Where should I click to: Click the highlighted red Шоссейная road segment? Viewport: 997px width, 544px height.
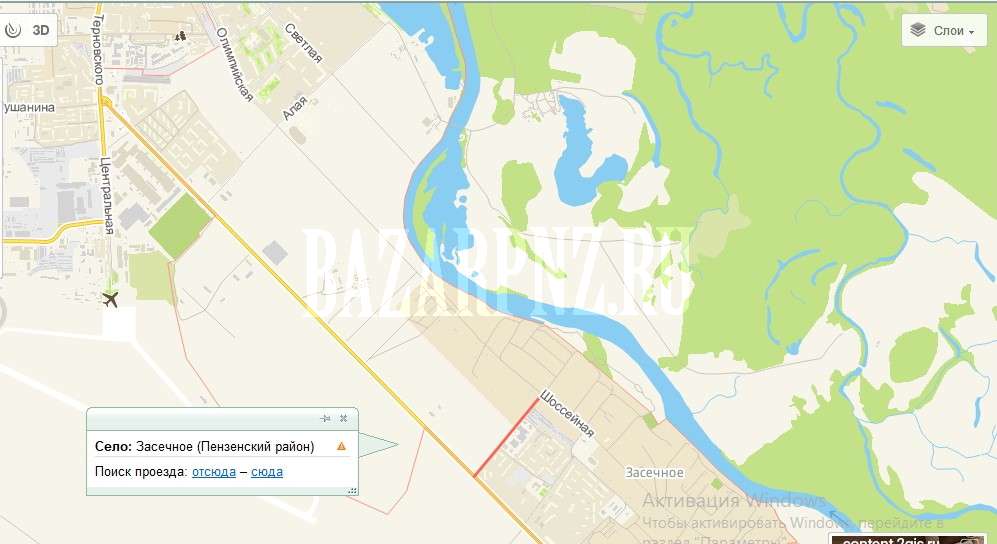(506, 438)
